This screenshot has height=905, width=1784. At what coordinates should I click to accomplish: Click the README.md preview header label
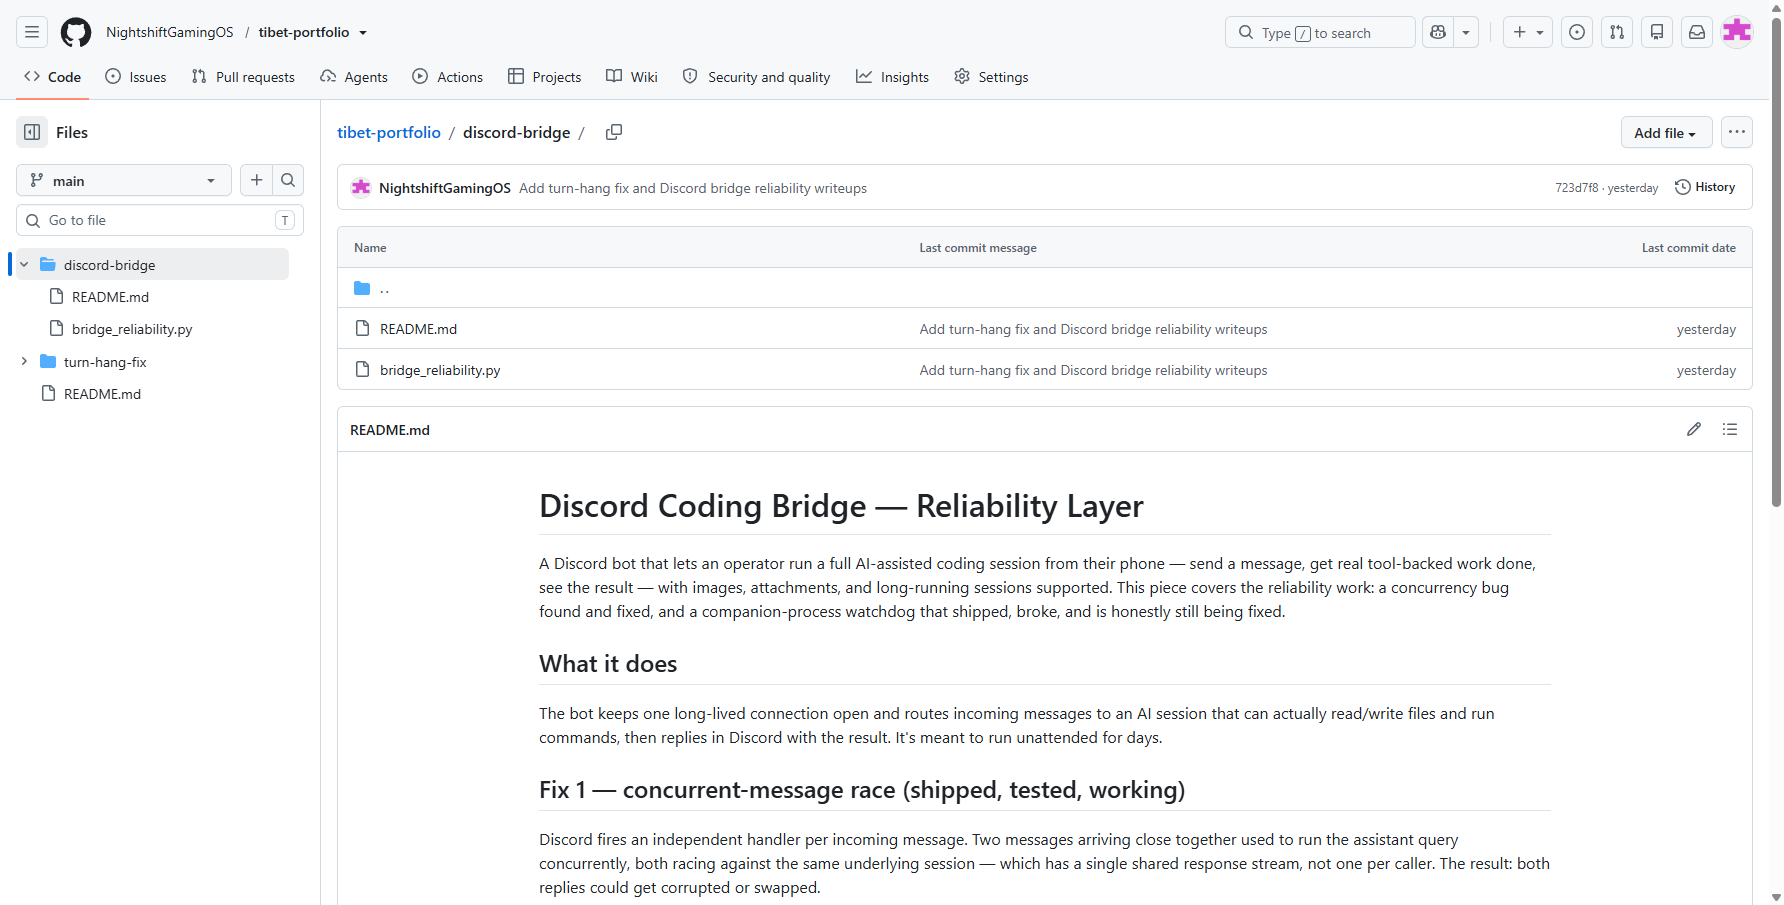coord(390,430)
